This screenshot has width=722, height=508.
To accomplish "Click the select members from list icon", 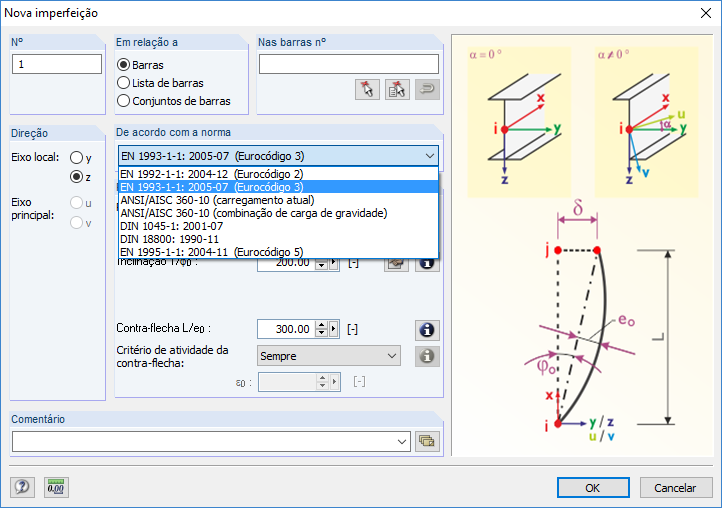I will [397, 89].
